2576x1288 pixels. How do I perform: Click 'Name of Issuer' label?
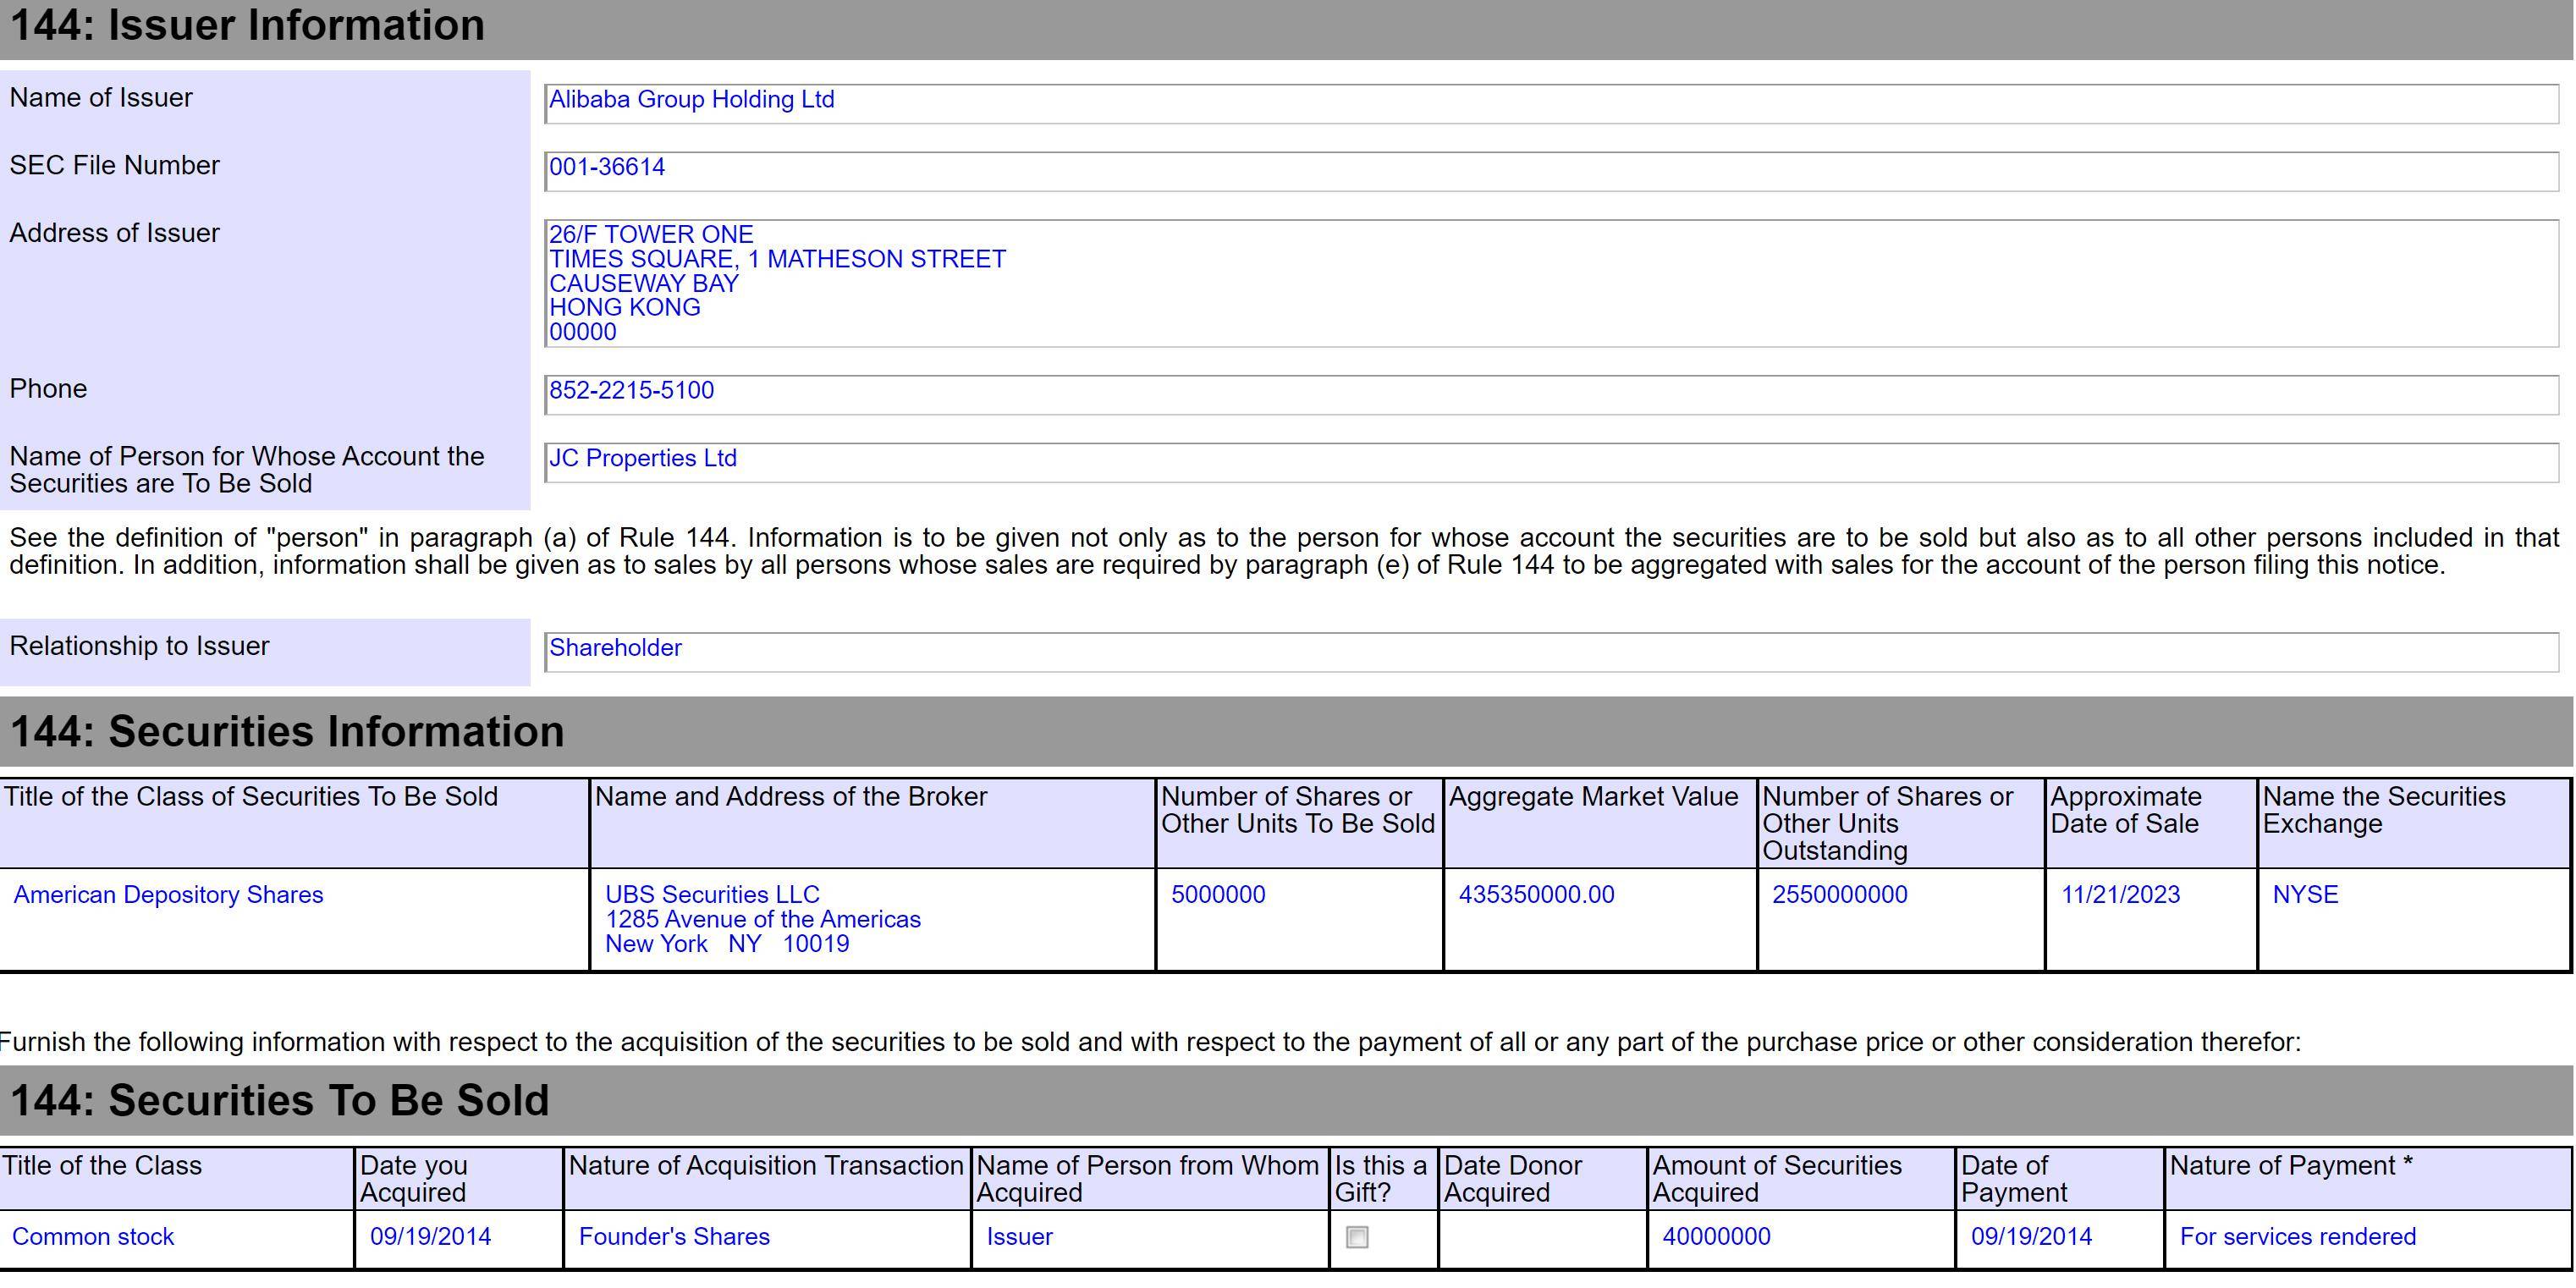[x=101, y=98]
